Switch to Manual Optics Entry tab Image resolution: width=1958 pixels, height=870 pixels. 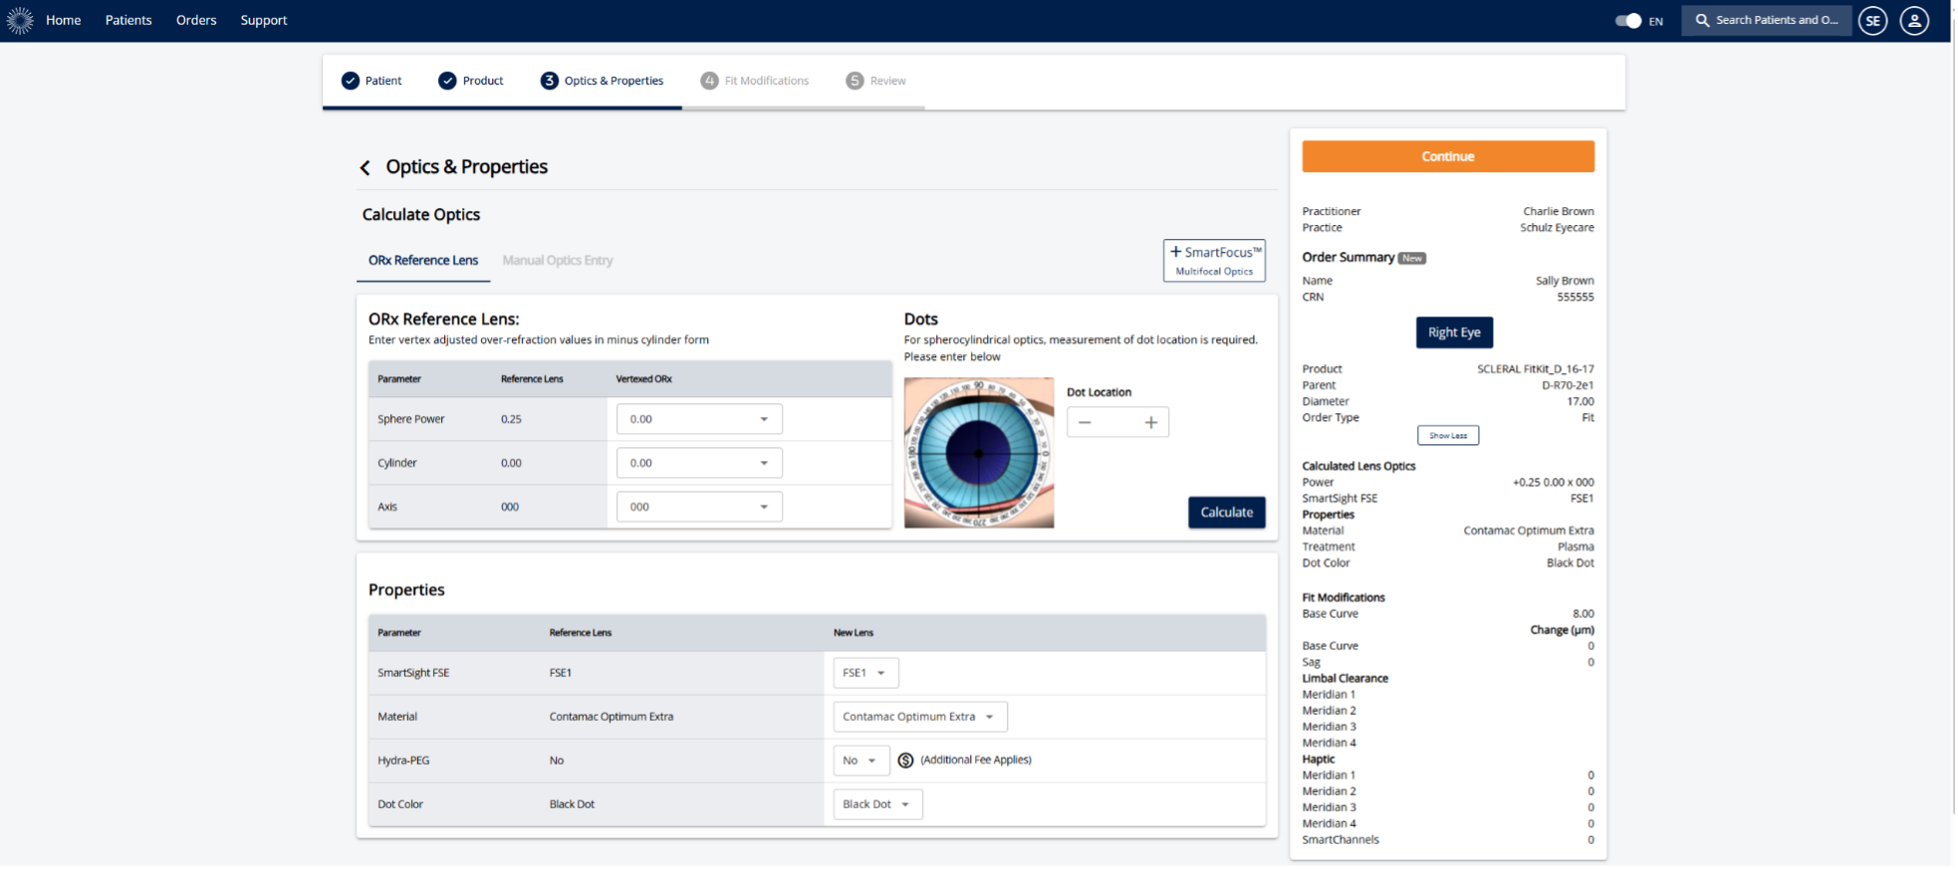[557, 260]
